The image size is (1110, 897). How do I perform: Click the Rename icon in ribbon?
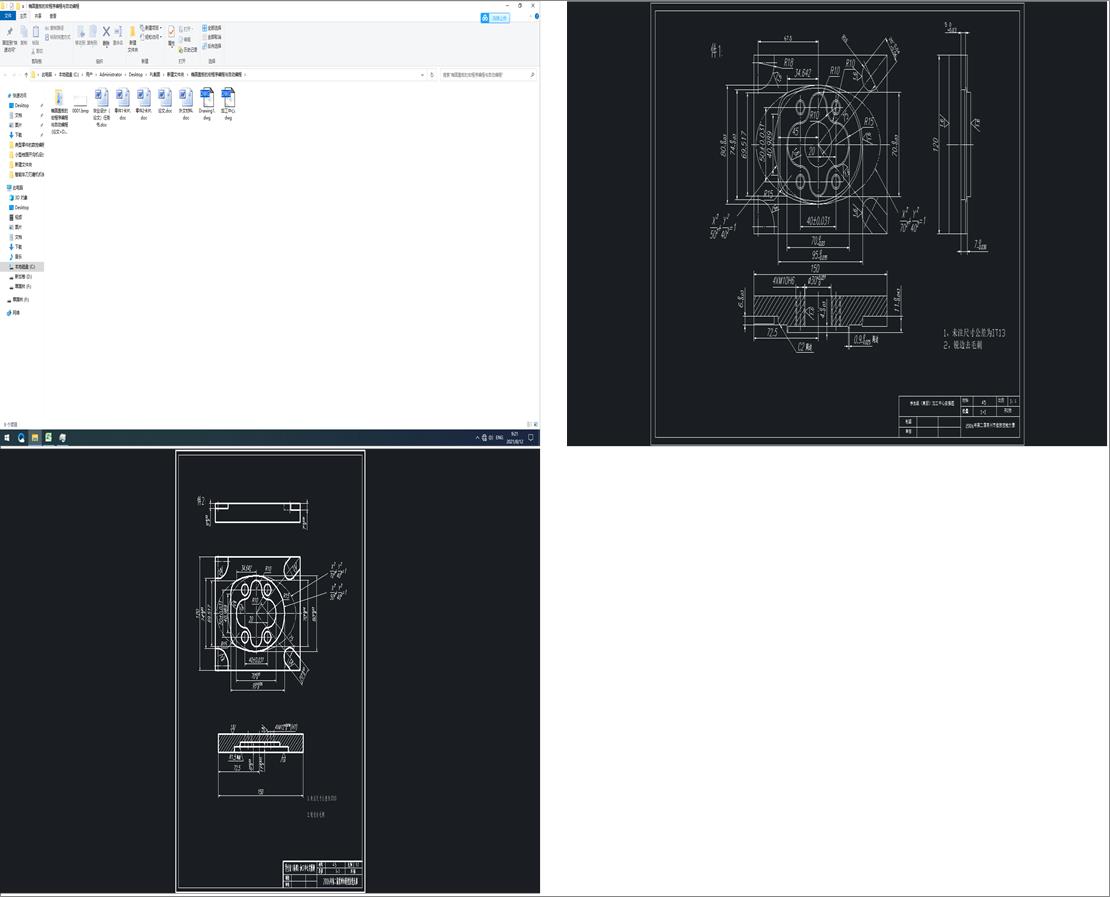118,33
